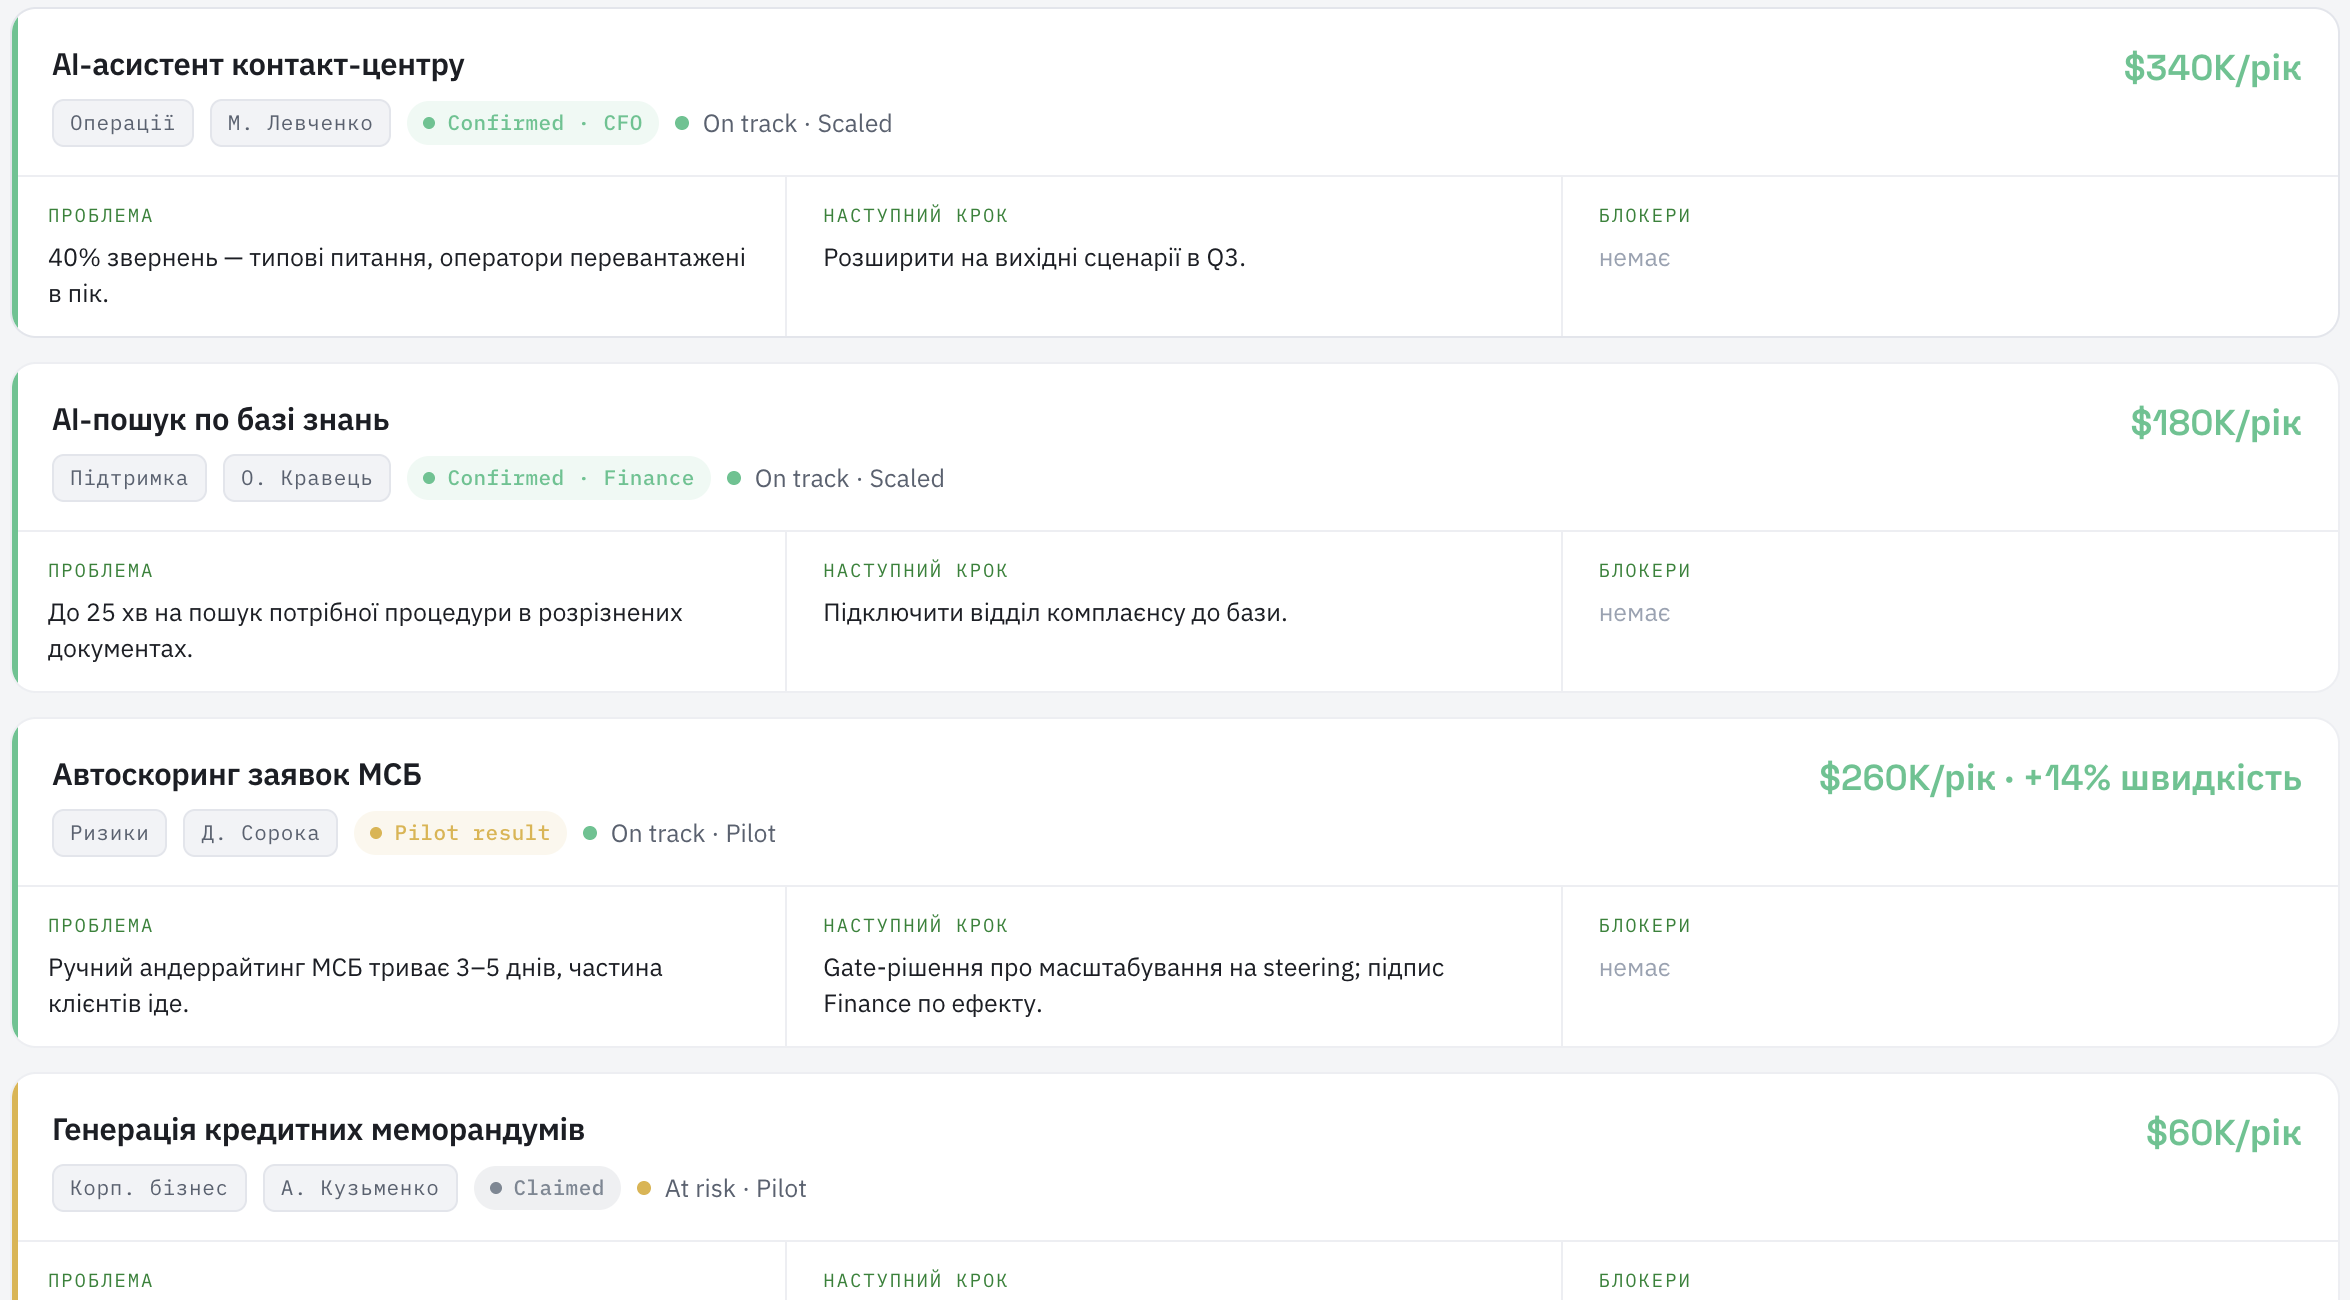
Task: Click the $60K/рік value
Action: [2223, 1133]
